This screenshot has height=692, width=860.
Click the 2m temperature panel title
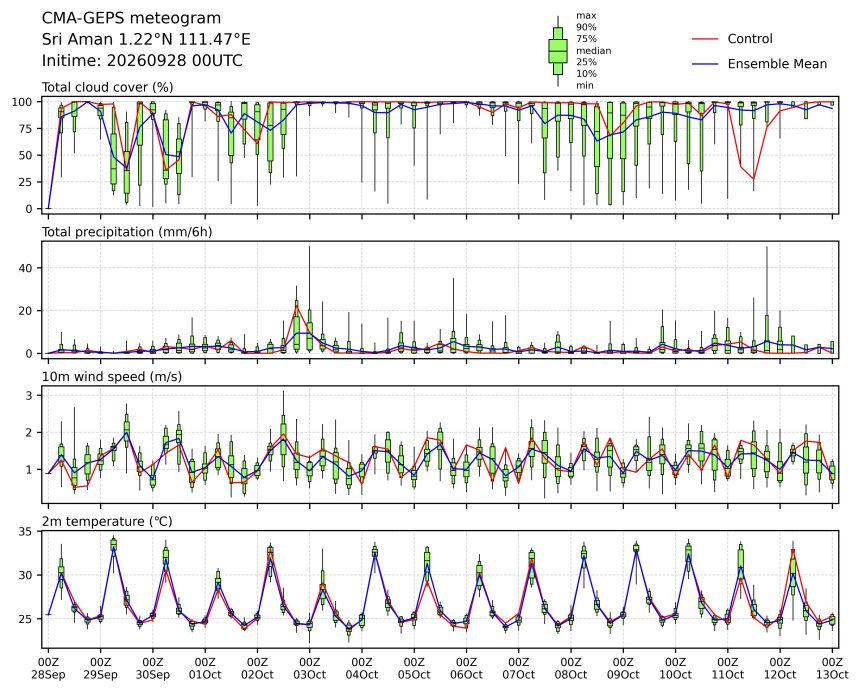click(x=107, y=521)
